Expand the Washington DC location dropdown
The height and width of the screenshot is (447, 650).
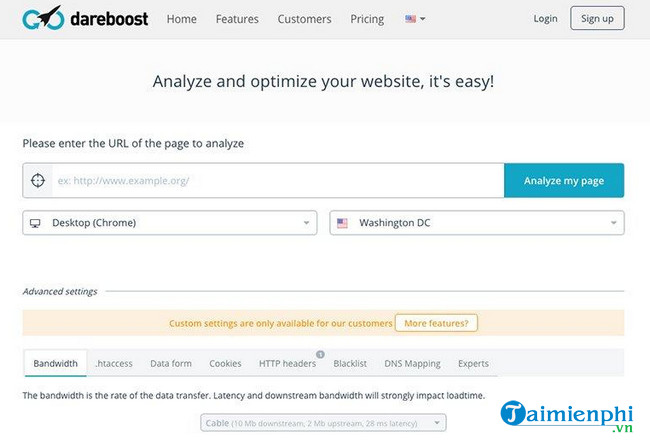coord(477,223)
